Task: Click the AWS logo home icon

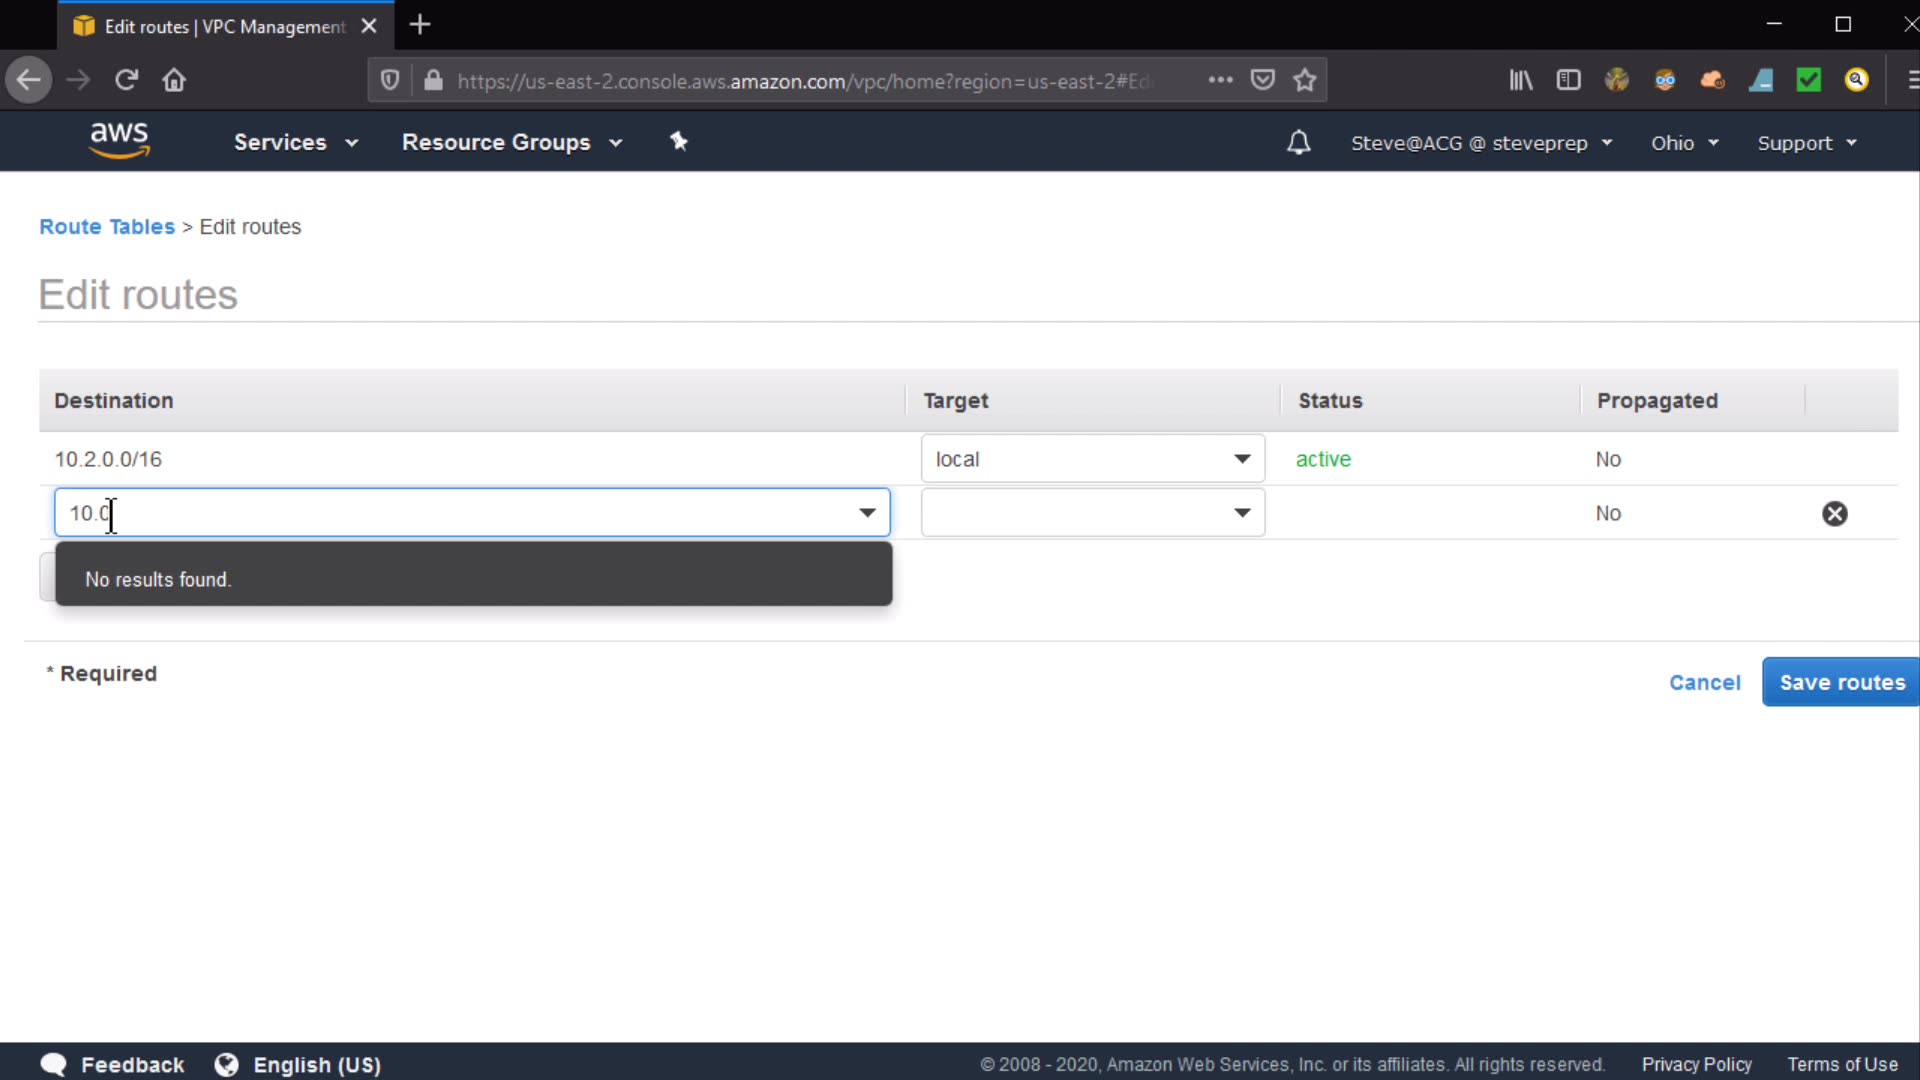Action: (119, 140)
